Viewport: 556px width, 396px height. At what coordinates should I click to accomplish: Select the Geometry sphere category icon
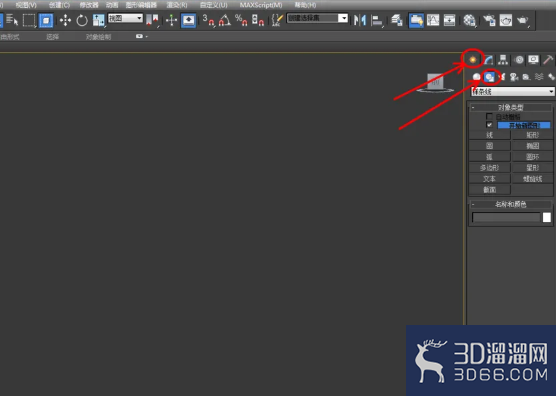tap(476, 77)
